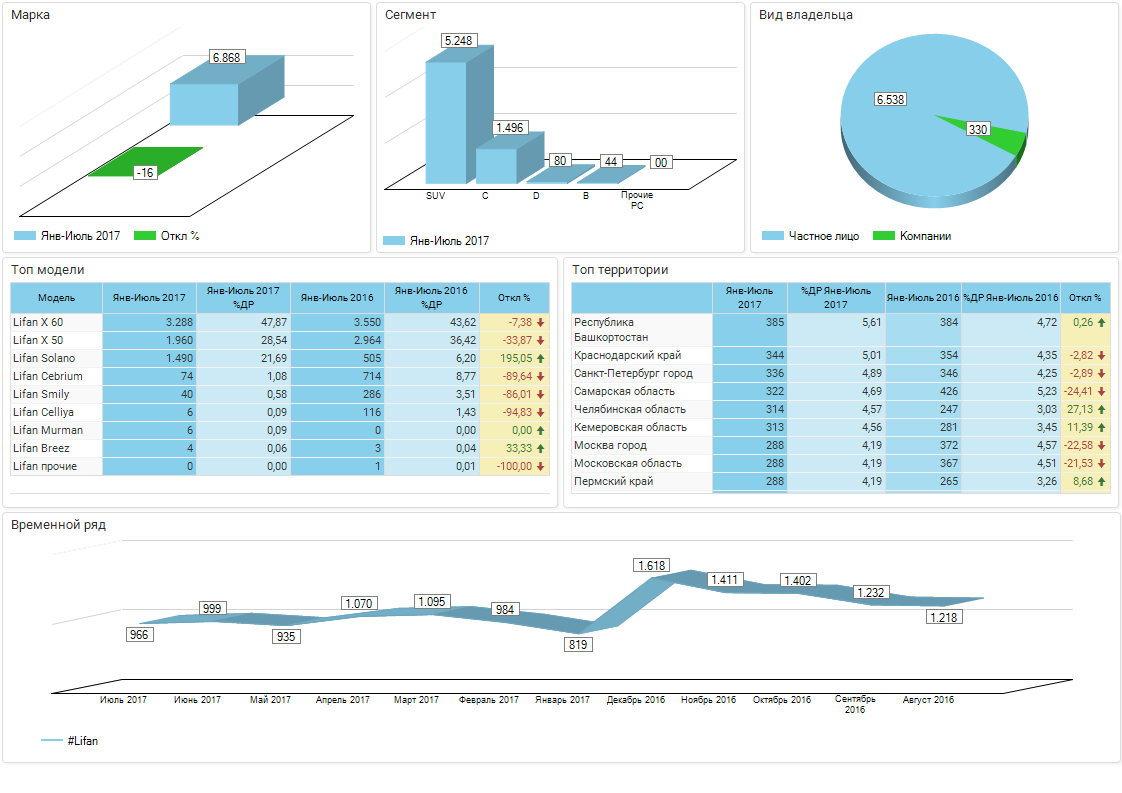Click the -24,41 deviation value
The width and height of the screenshot is (1122, 793).
[x=1078, y=391]
